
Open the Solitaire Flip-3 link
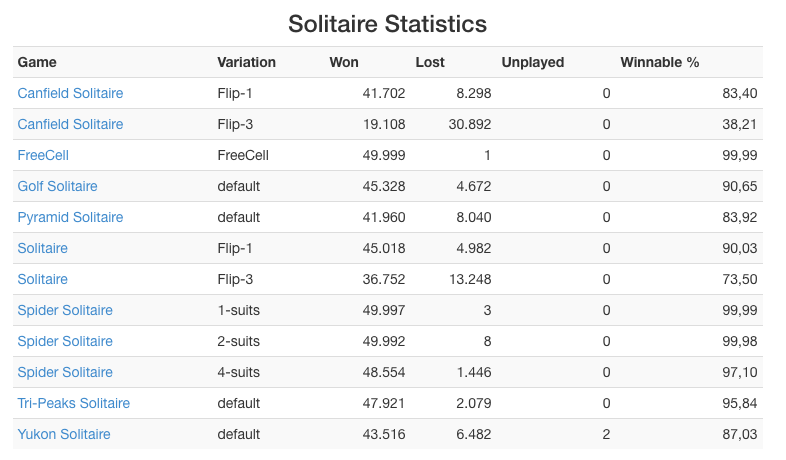[43, 280]
